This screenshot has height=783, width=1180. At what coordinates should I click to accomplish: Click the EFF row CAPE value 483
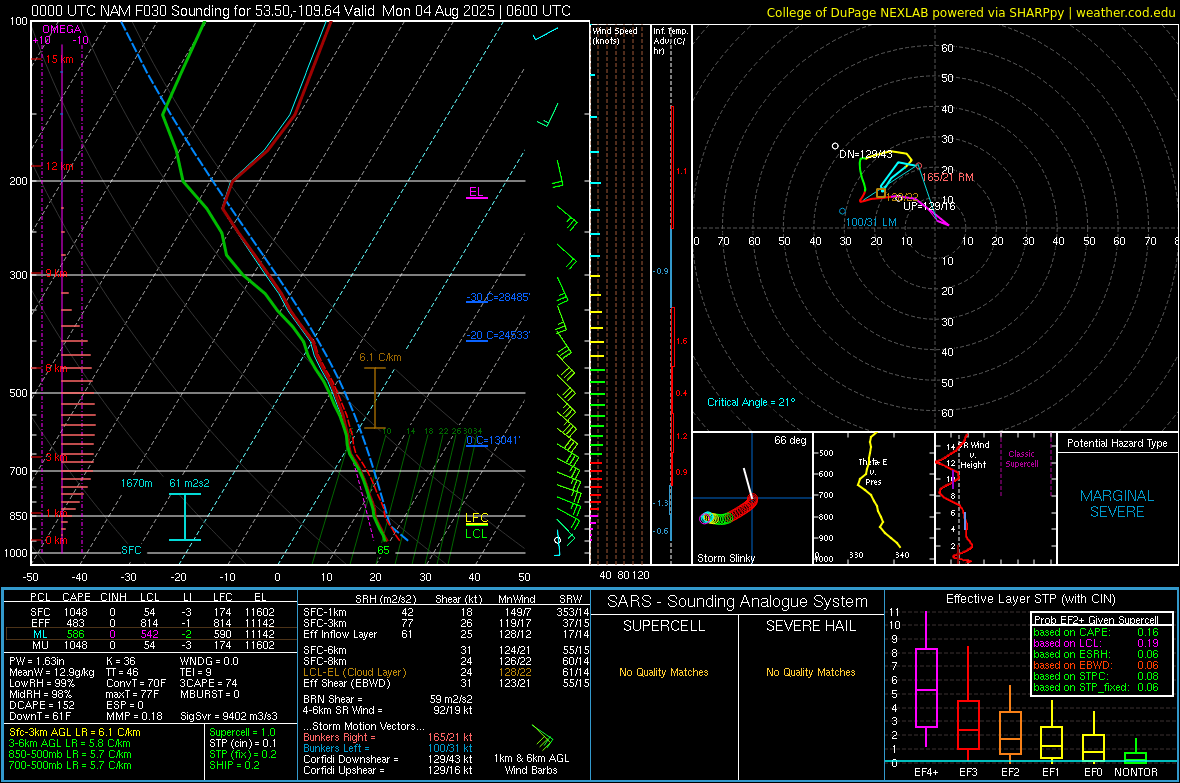75,623
